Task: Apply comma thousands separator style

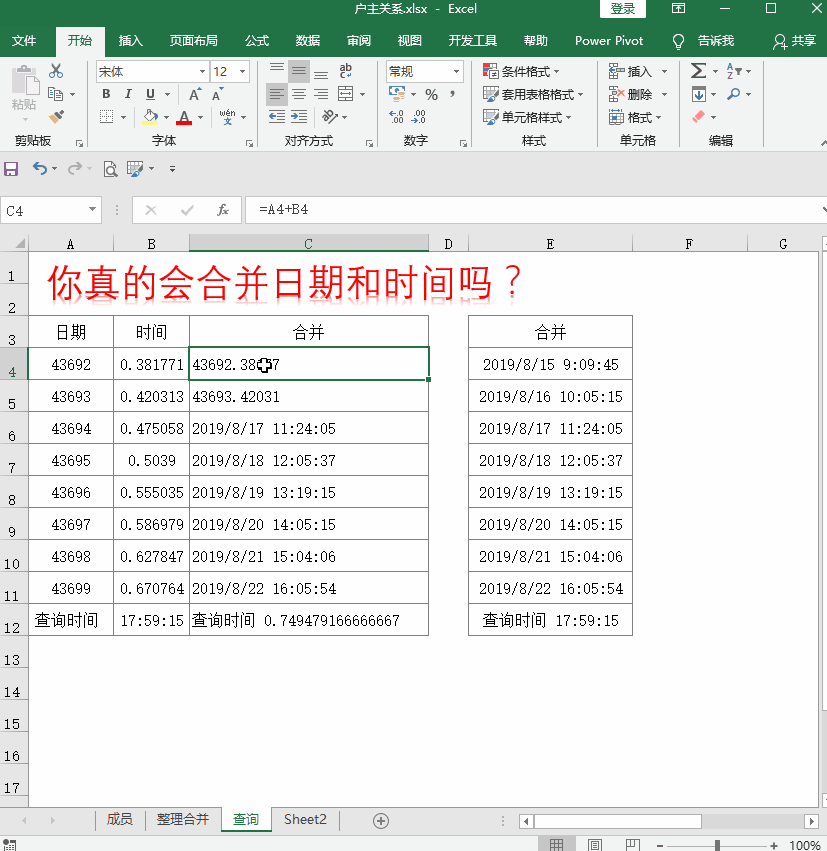Action: [x=452, y=94]
